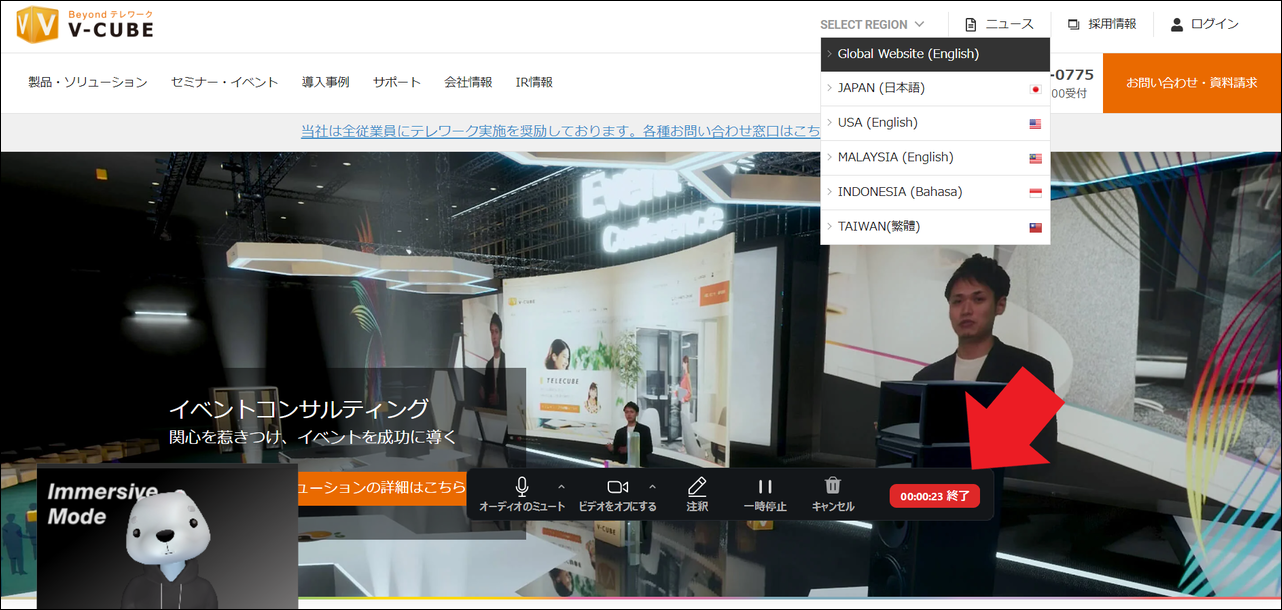Expand video options chevron

(x=652, y=487)
